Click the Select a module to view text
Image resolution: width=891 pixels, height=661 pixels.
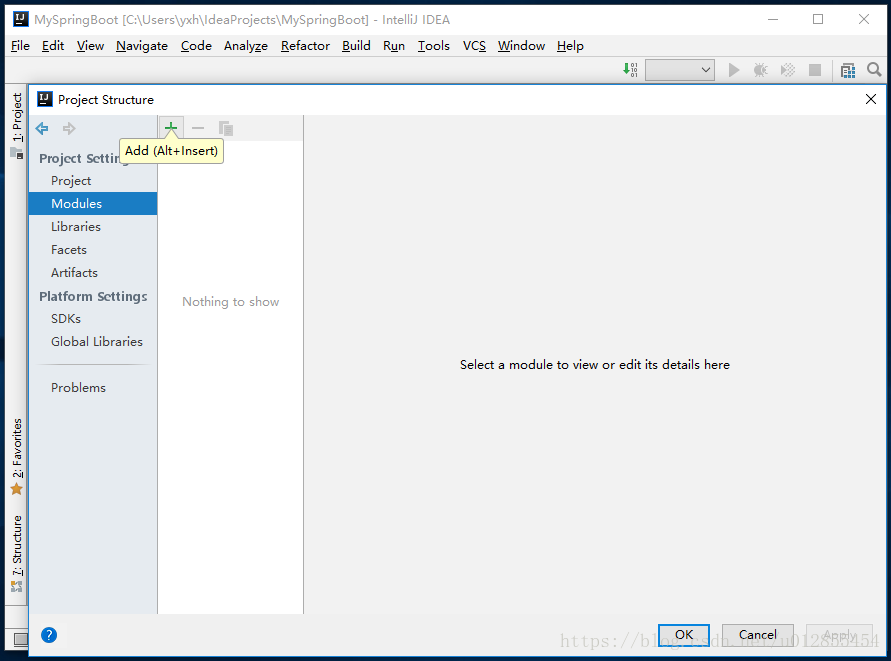click(594, 365)
